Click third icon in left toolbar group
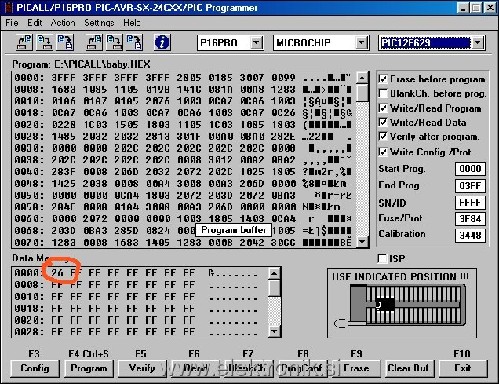 click(65, 43)
